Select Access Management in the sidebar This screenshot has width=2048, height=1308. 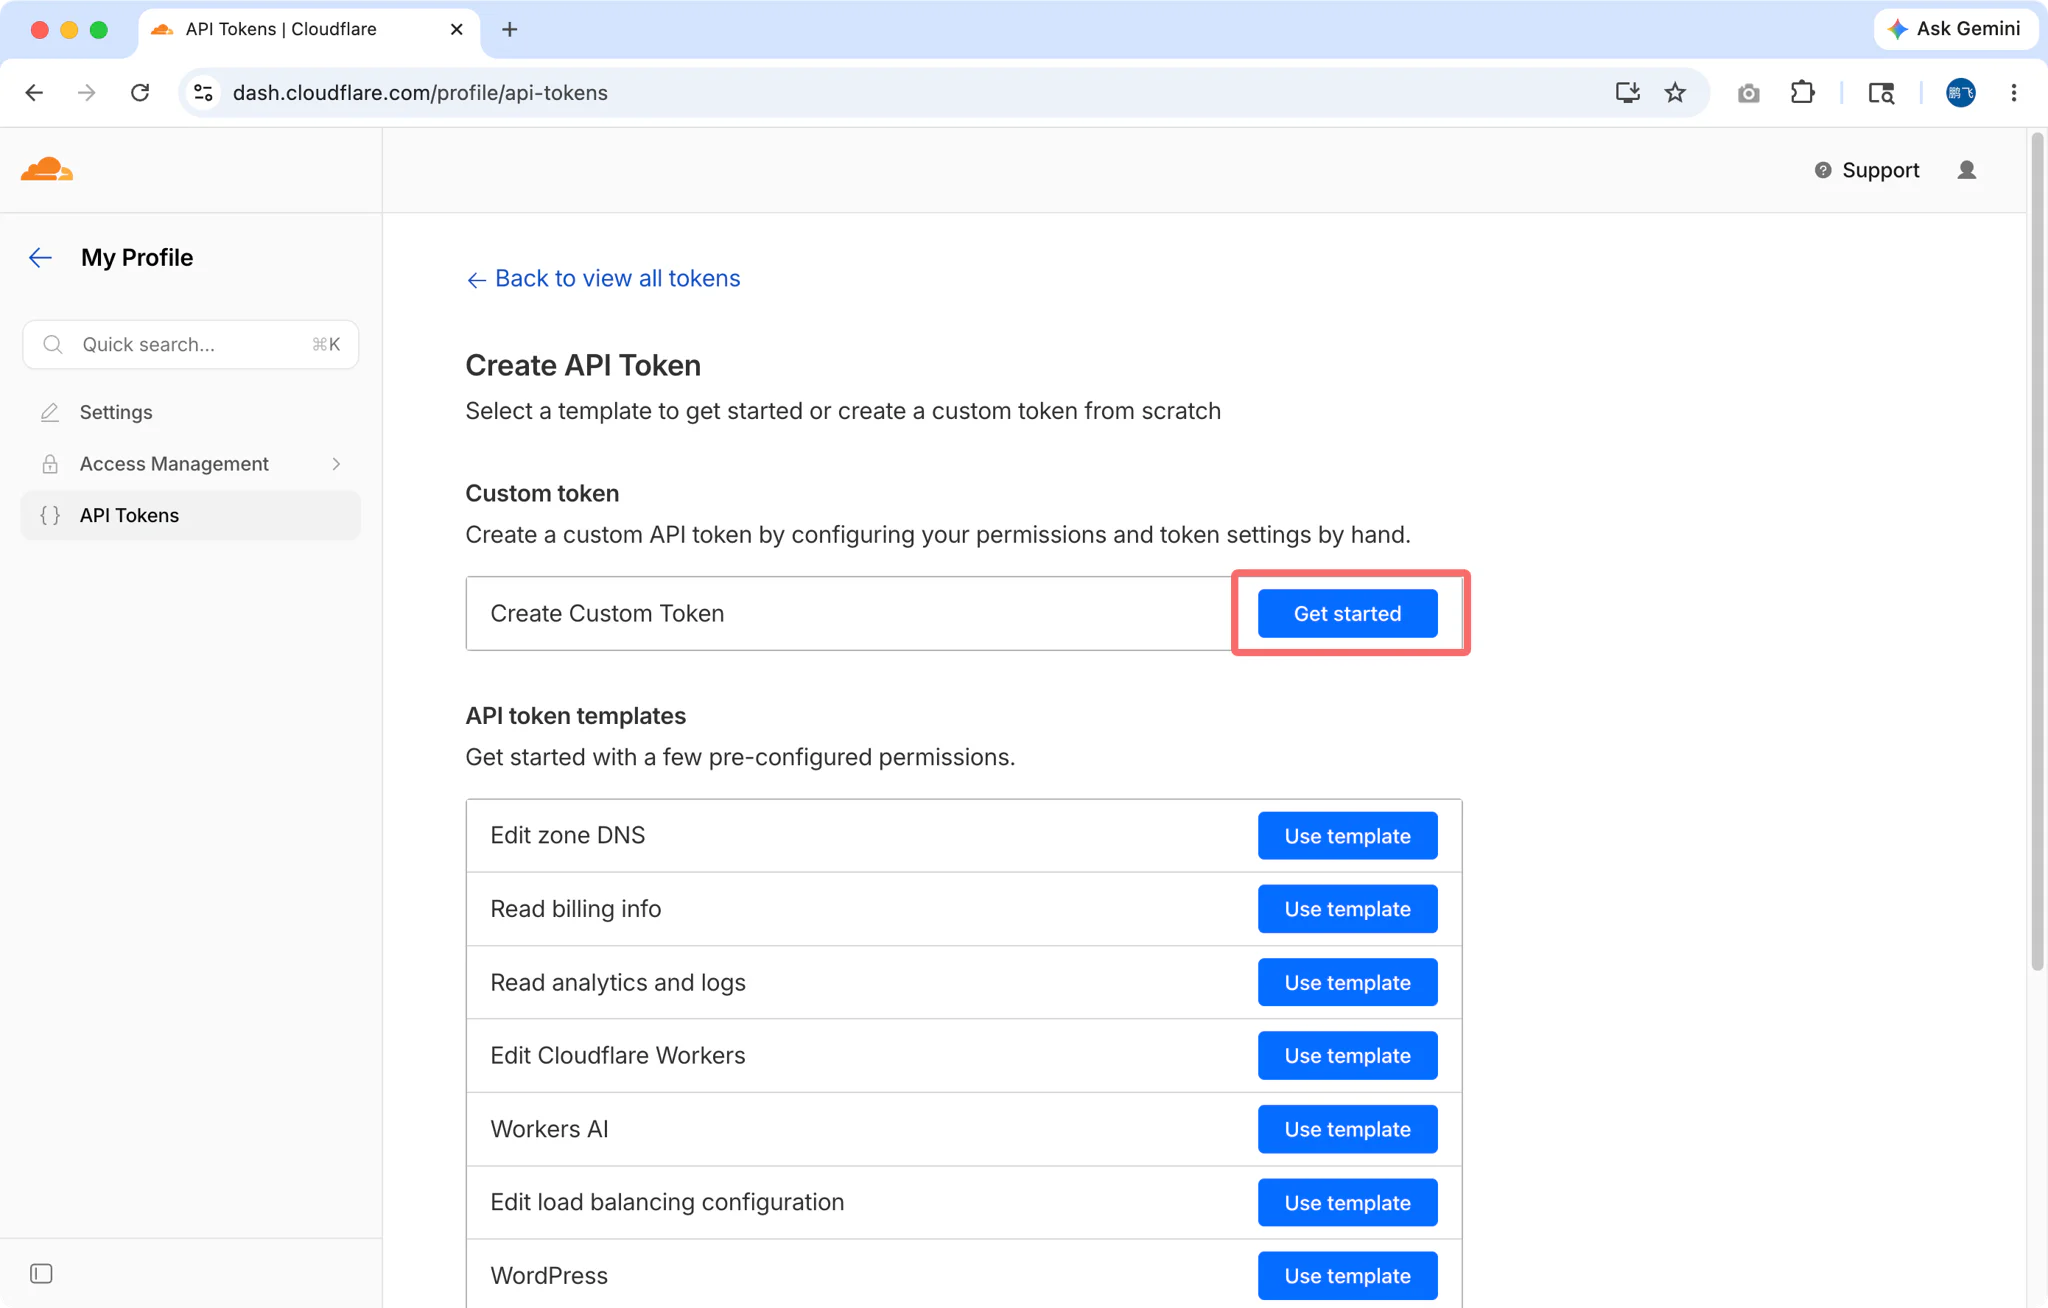click(190, 464)
